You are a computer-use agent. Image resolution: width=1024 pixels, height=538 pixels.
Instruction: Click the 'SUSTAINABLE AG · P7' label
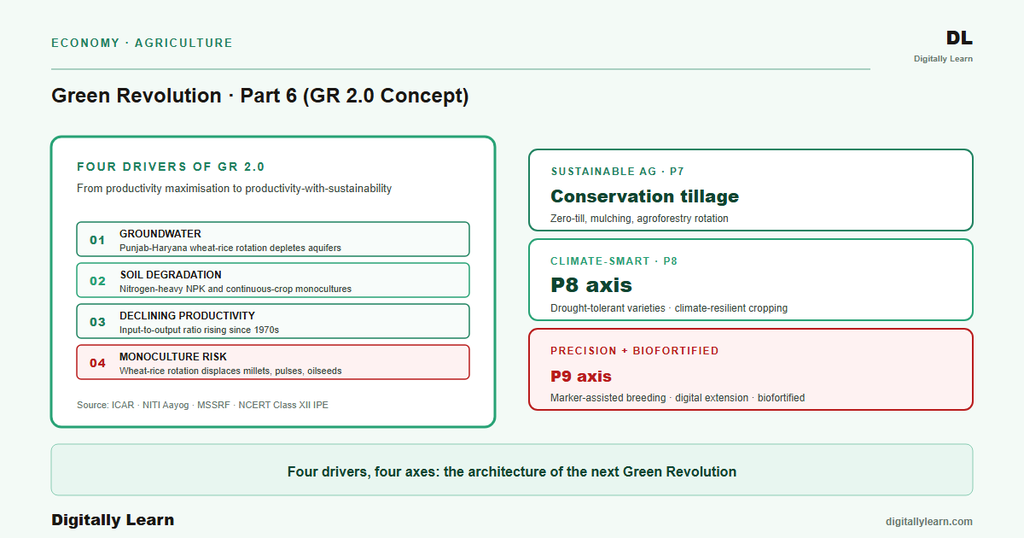point(617,171)
